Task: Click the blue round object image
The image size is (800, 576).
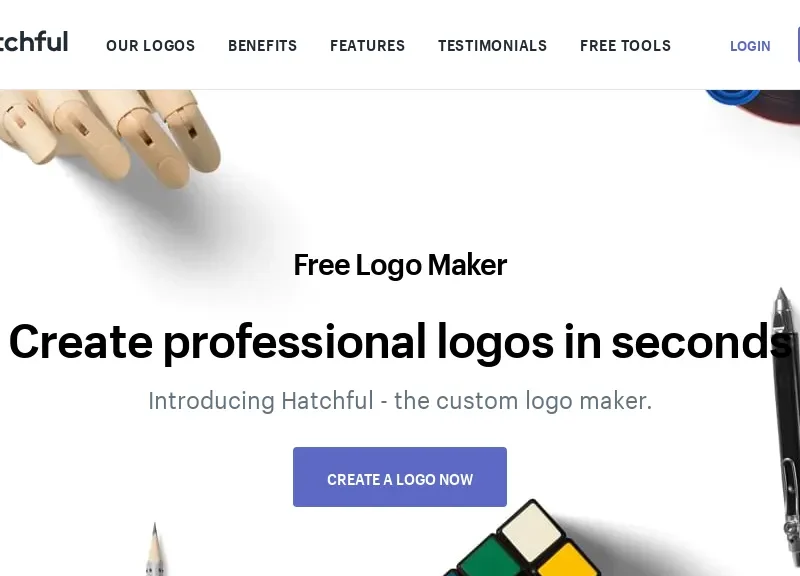Action: pos(733,97)
